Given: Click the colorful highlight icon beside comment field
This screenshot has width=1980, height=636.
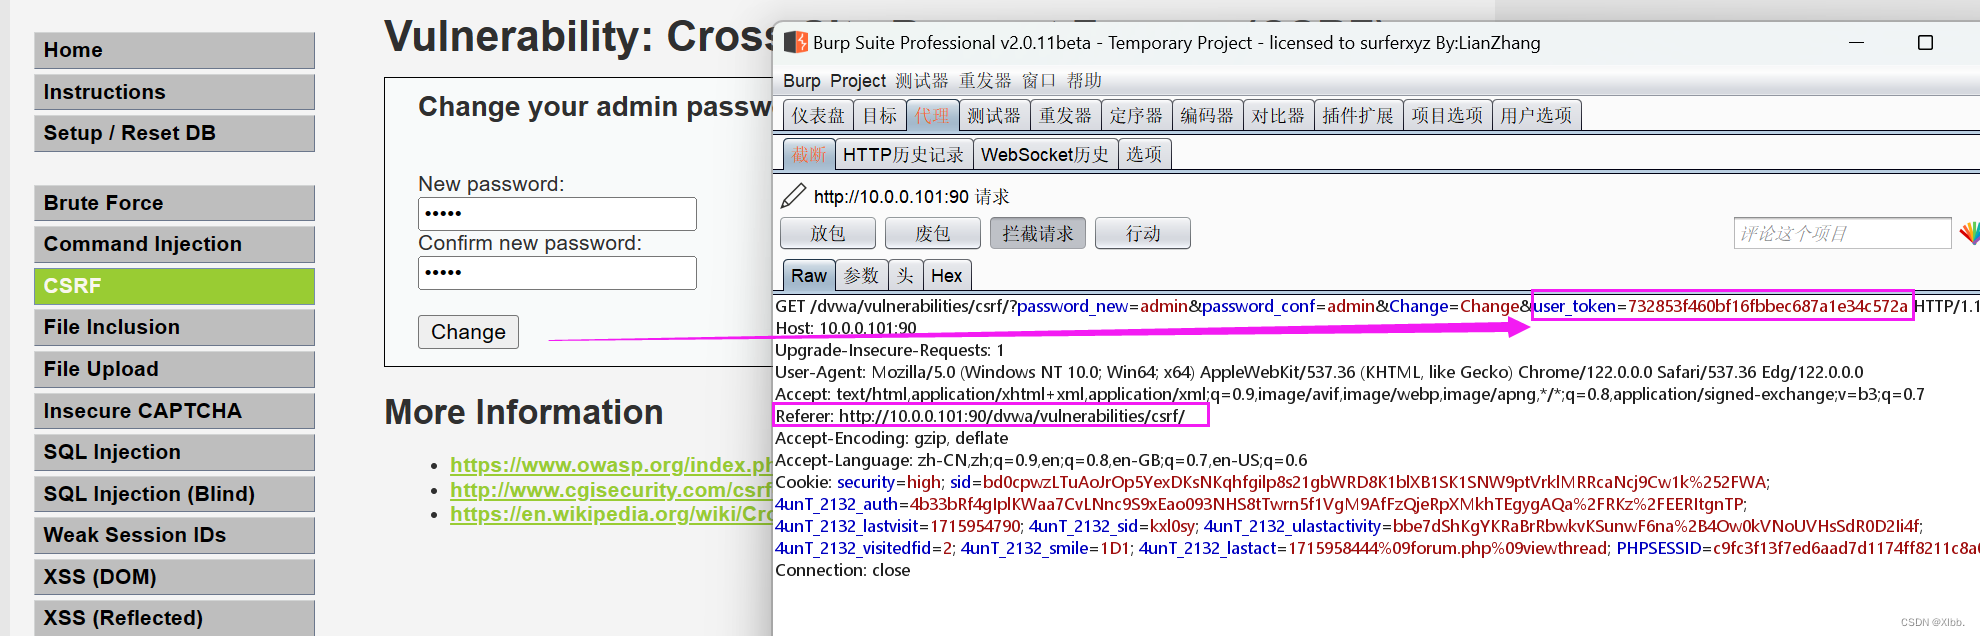Looking at the screenshot, I should point(1969,234).
